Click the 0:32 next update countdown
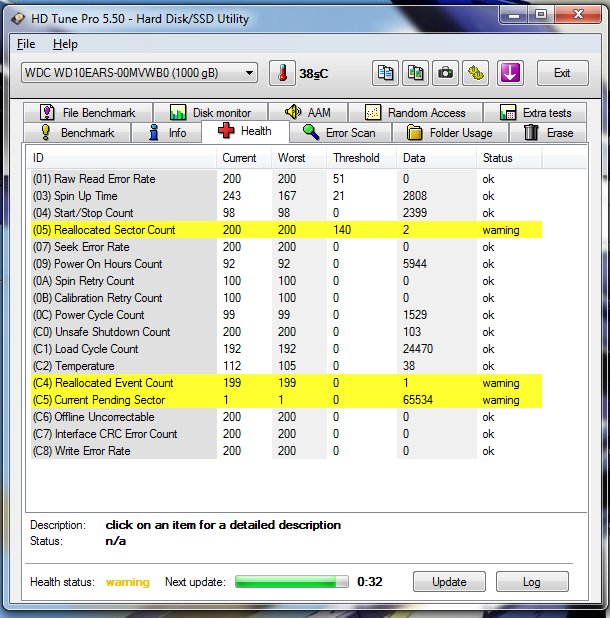Image resolution: width=610 pixels, height=618 pixels. click(x=370, y=582)
